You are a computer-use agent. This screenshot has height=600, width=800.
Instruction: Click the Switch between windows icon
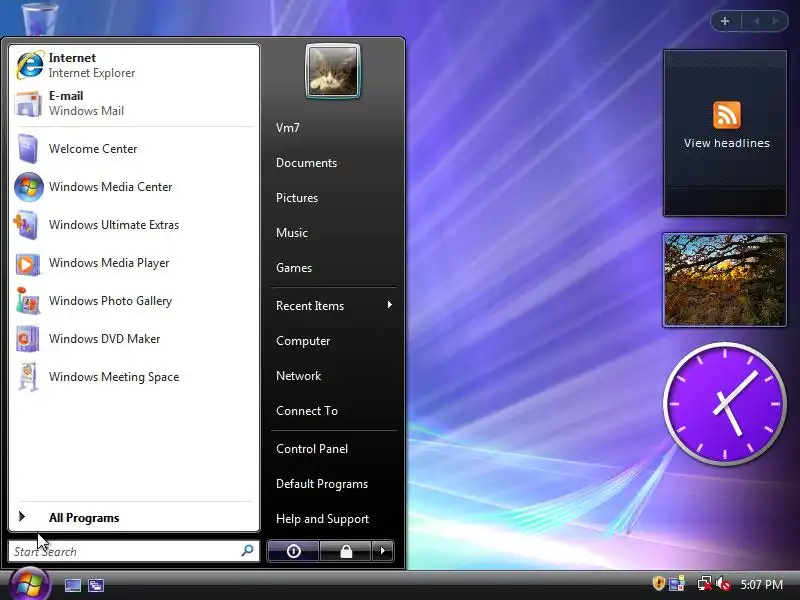(x=95, y=585)
